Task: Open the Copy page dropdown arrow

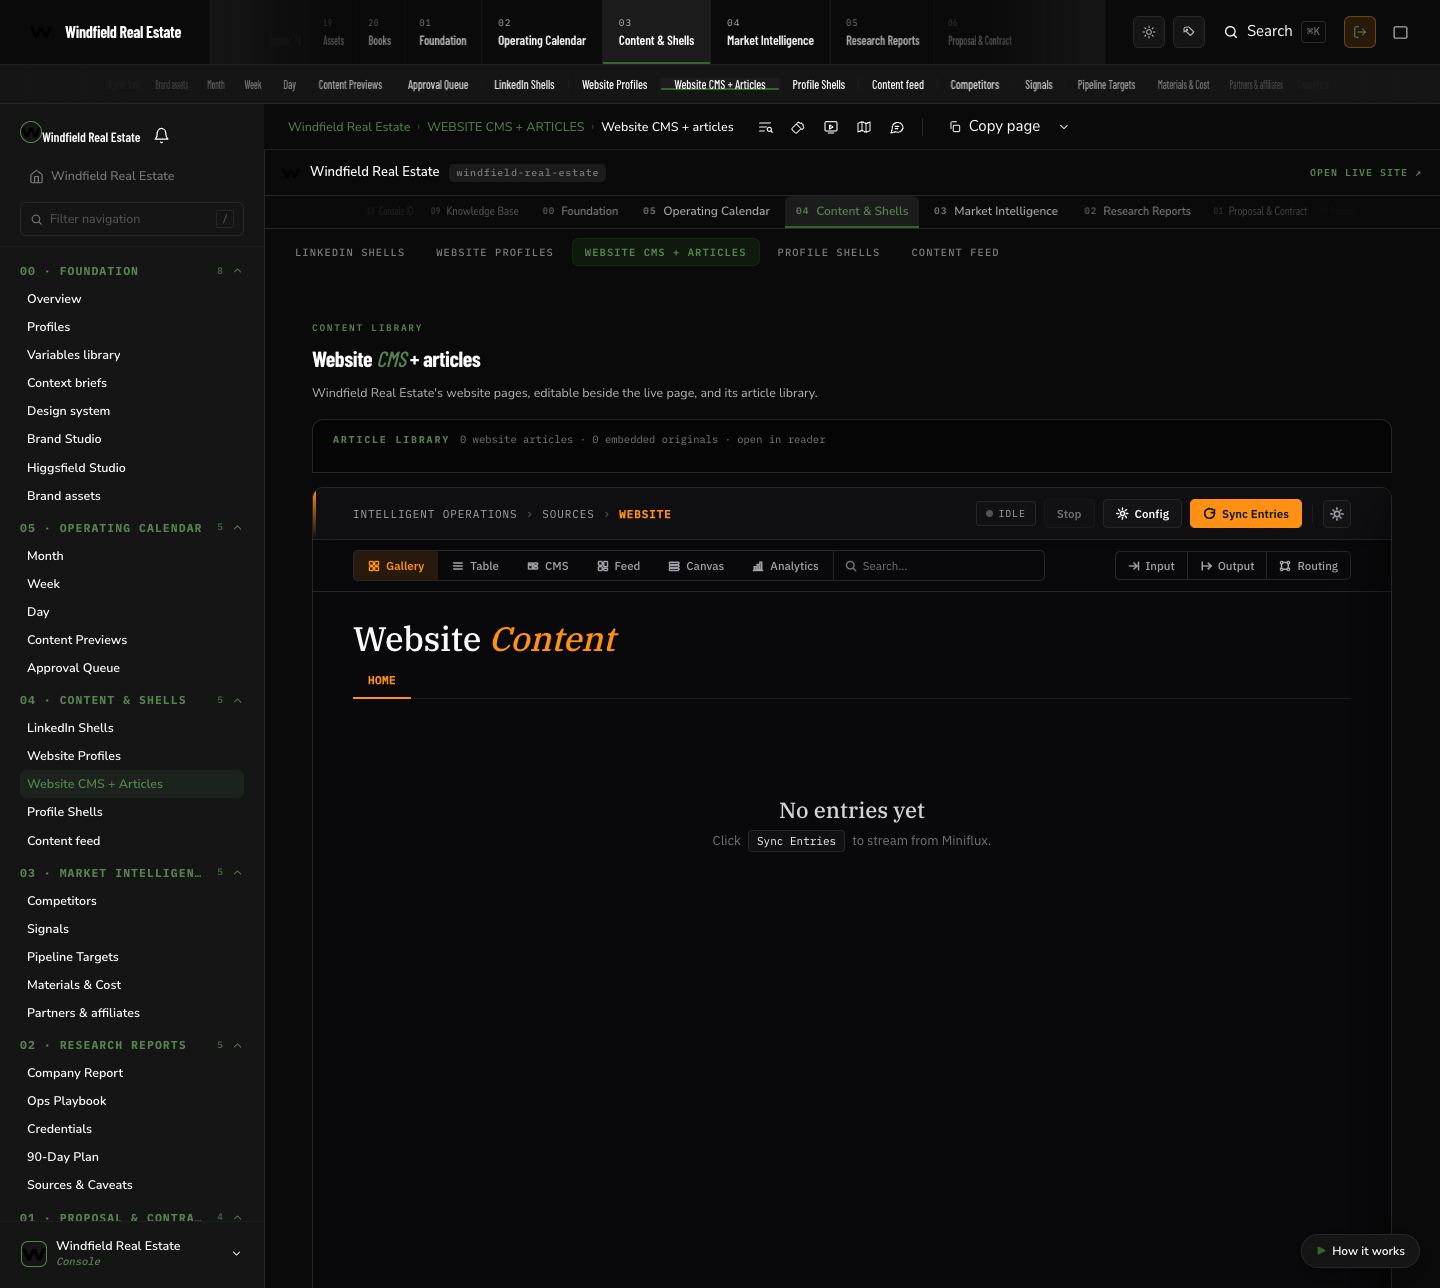Action: tap(1064, 127)
